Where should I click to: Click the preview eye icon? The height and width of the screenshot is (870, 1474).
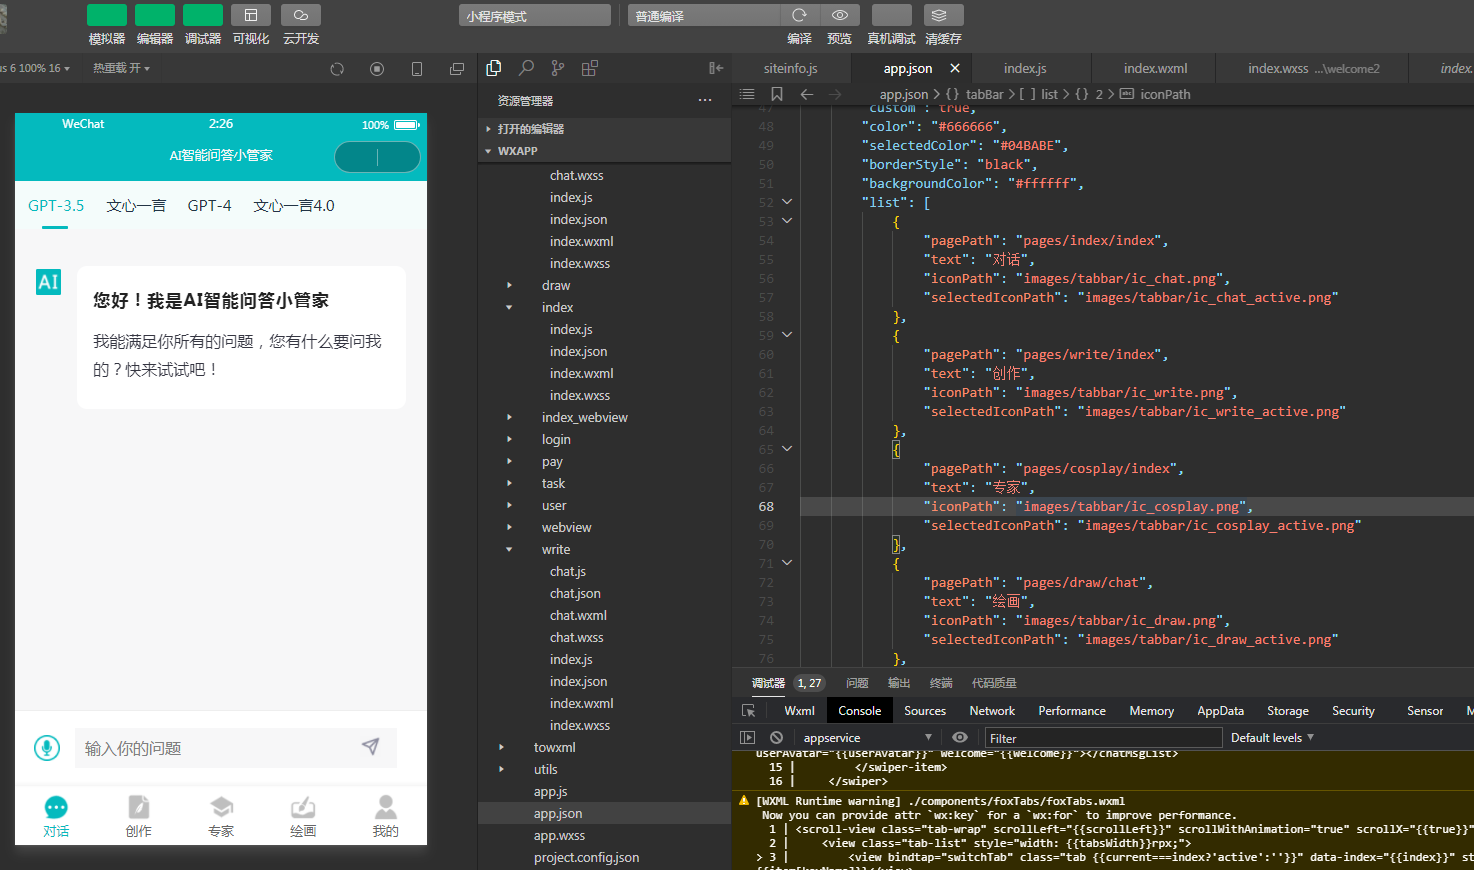coord(840,15)
